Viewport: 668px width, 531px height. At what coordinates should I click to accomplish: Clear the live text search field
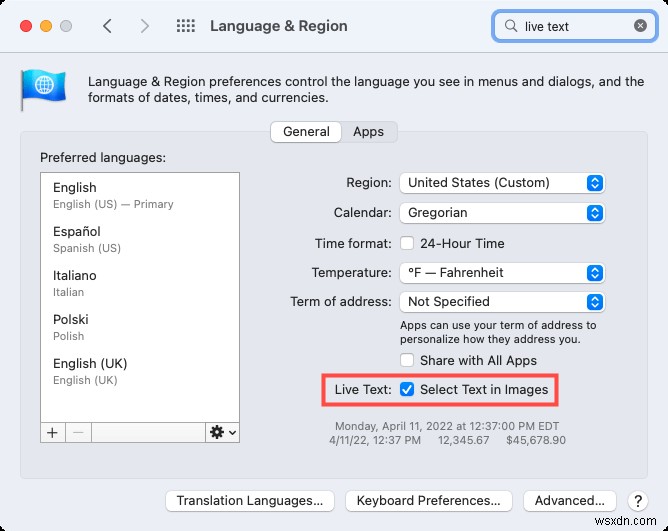point(640,26)
